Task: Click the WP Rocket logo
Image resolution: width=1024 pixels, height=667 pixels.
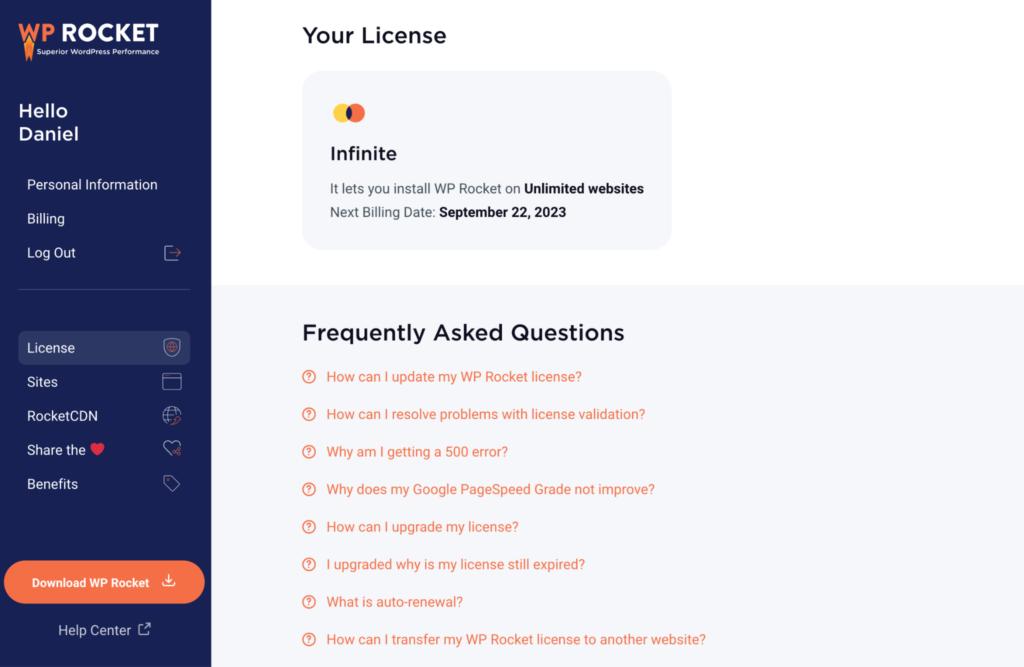Action: [x=88, y=38]
